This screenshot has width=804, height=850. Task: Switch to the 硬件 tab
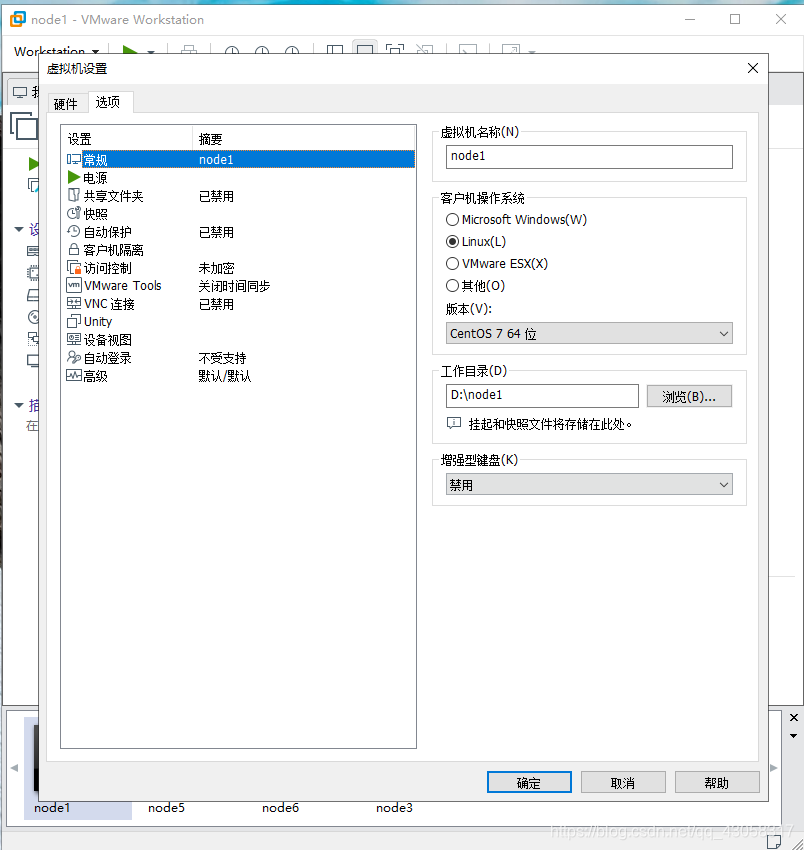(x=66, y=104)
